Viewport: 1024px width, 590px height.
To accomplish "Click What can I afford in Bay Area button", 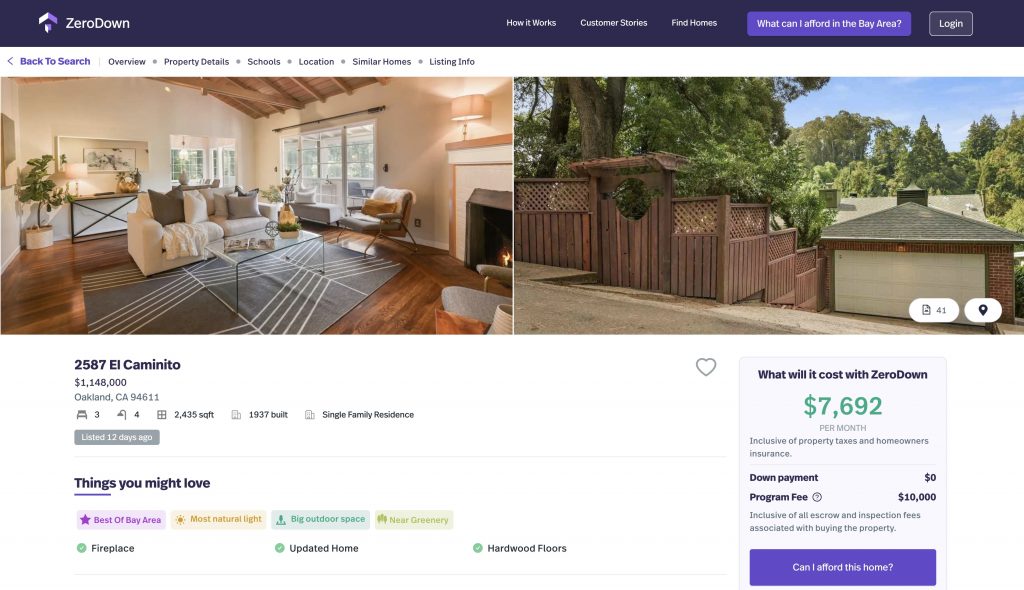I will (x=829, y=24).
